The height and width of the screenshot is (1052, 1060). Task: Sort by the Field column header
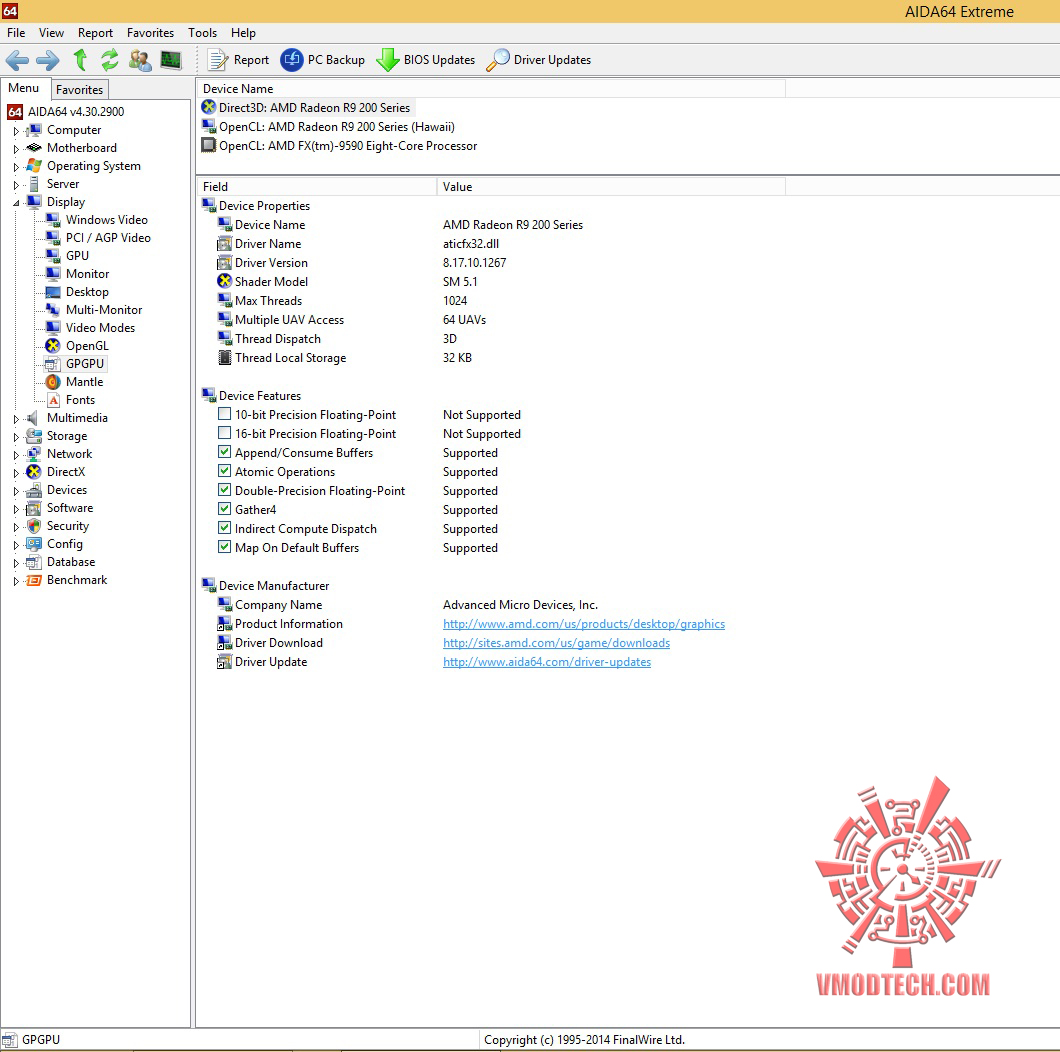(x=316, y=187)
